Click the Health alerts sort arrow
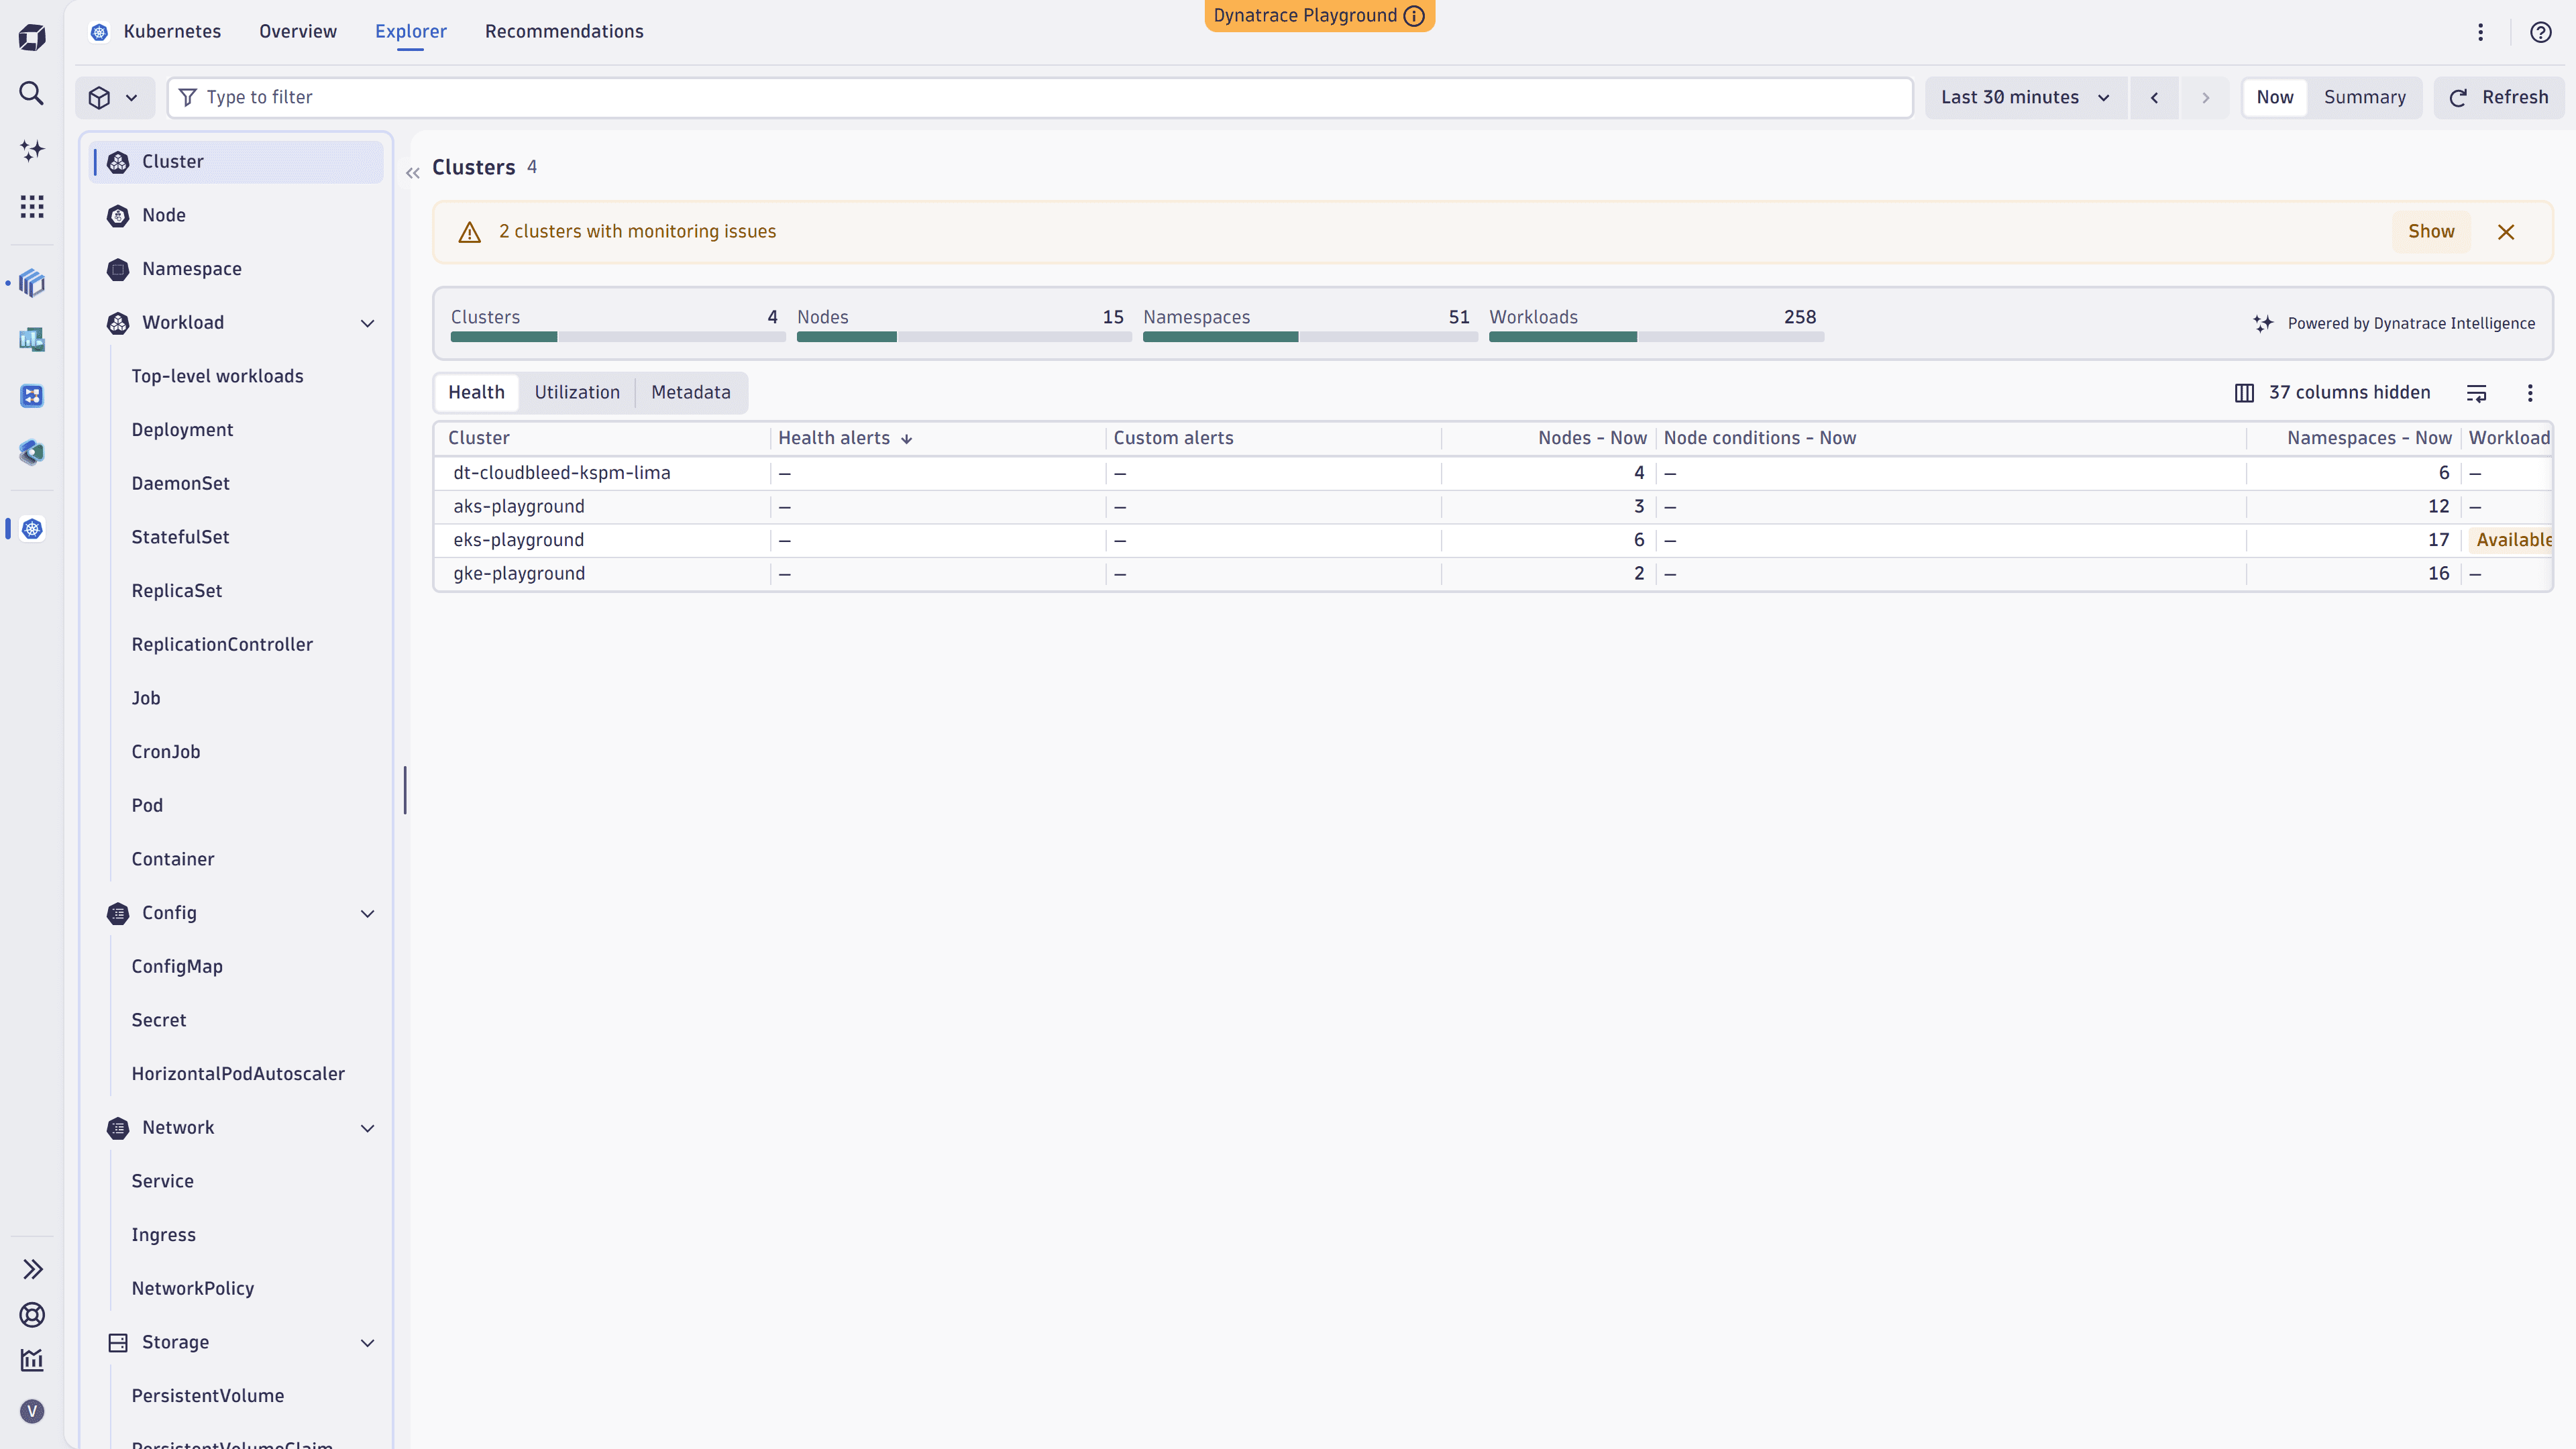The width and height of the screenshot is (2576, 1449). [906, 439]
